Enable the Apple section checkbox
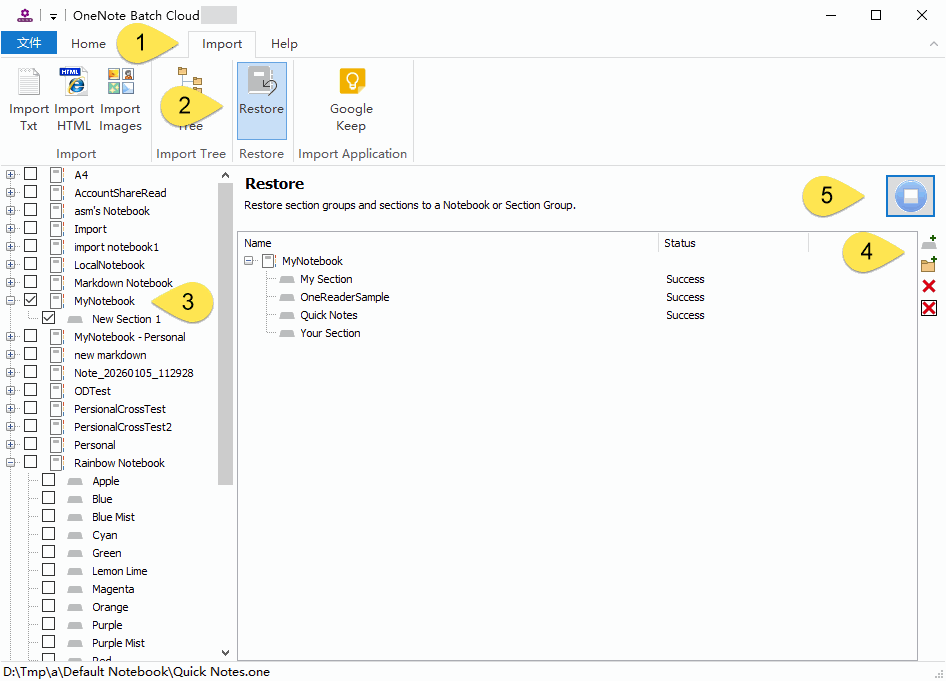The height and width of the screenshot is (681, 946). [49, 480]
